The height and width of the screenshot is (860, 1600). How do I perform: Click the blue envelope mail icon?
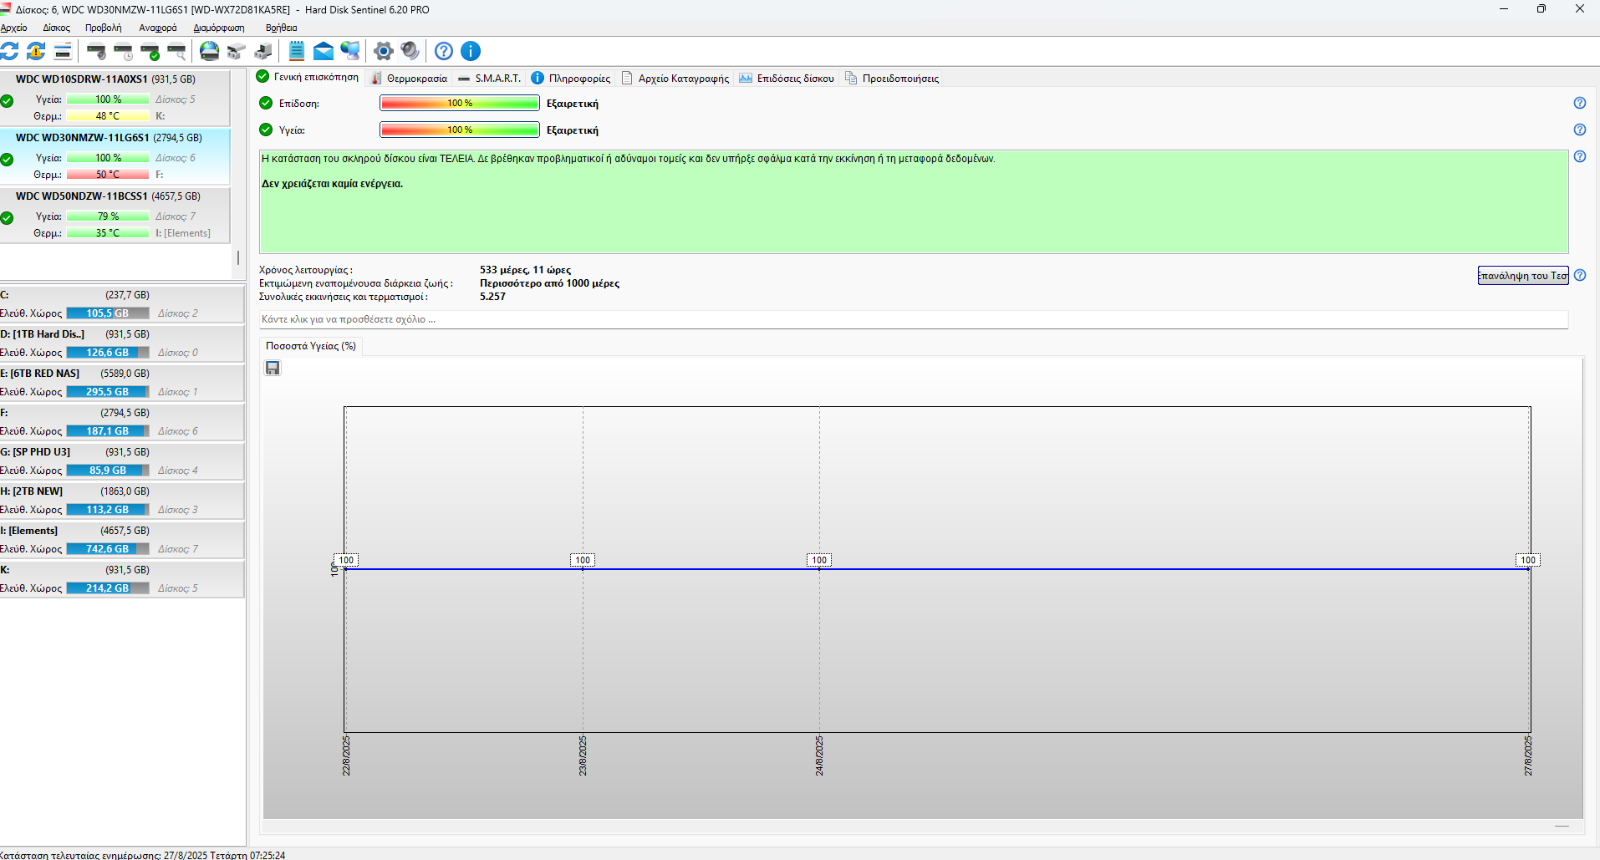point(323,51)
